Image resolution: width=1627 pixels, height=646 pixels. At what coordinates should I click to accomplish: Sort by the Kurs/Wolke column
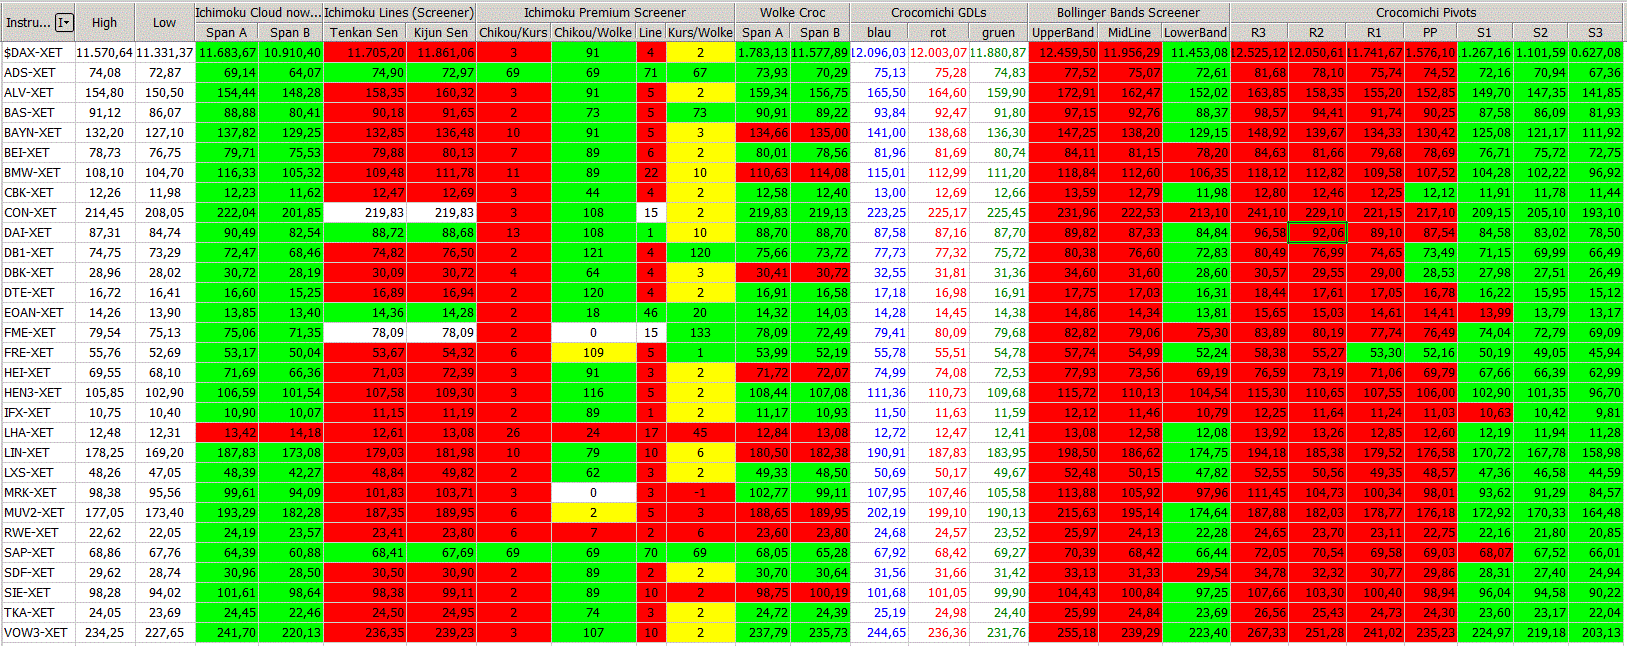700,32
